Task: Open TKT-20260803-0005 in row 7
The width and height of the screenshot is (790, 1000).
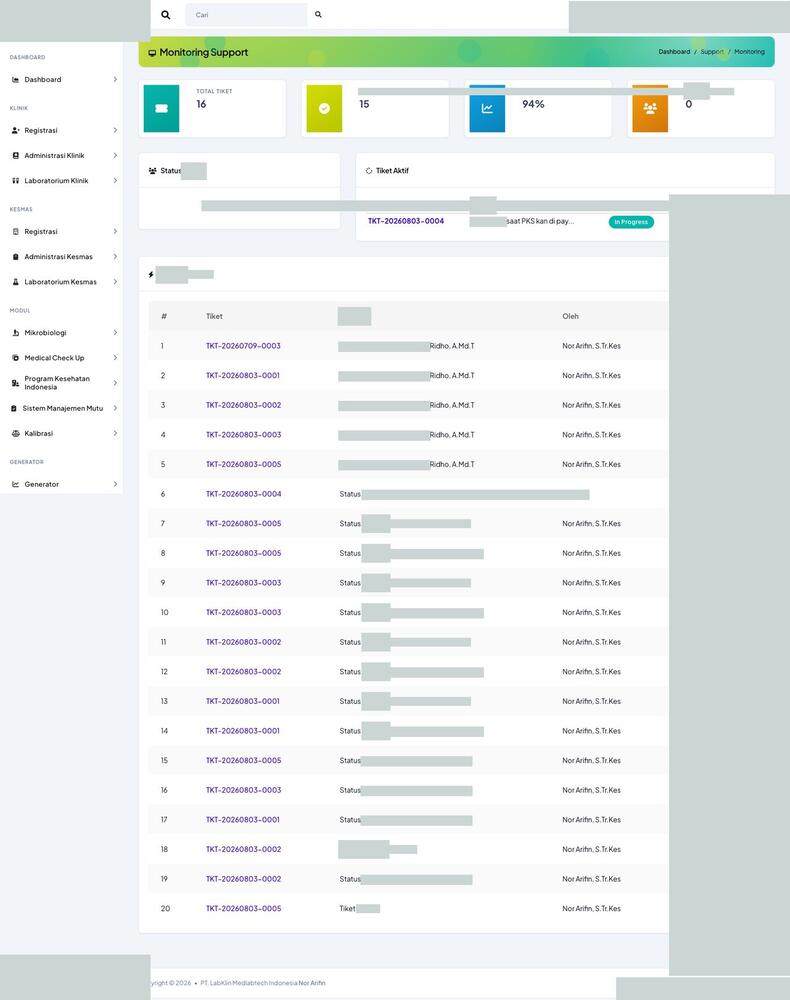Action: point(243,524)
